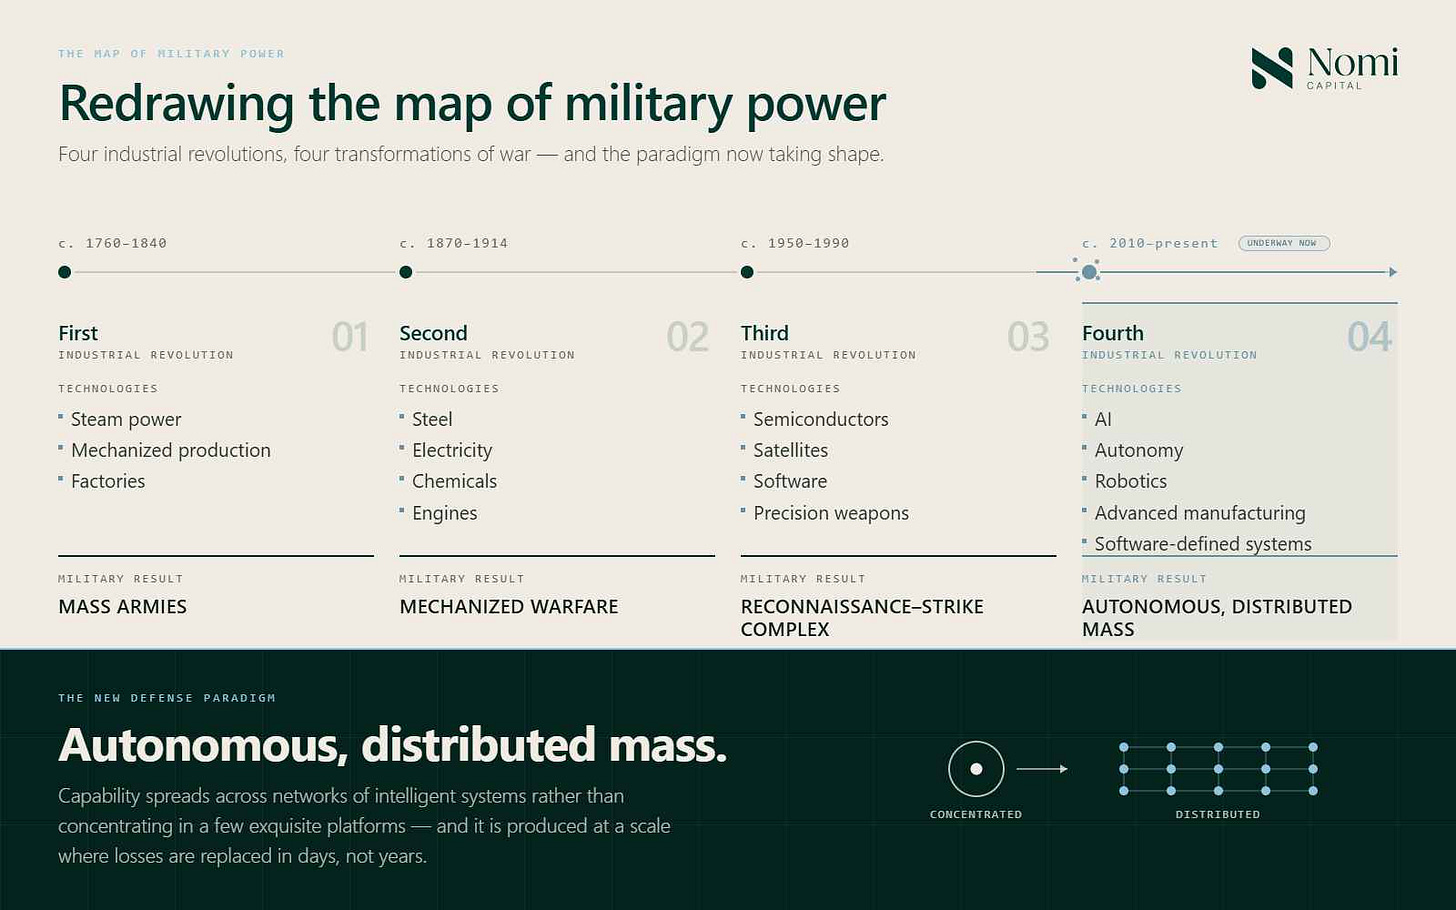Click the UNDERWAY NOW badge

[x=1284, y=243]
